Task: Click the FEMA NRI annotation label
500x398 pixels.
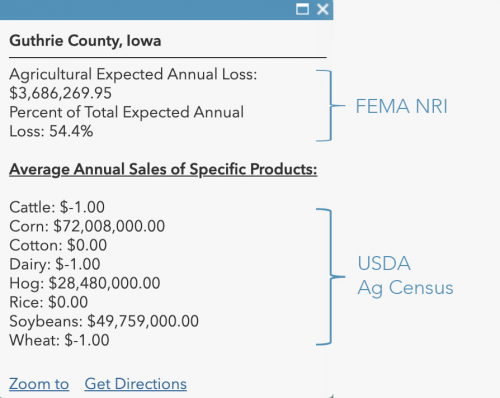Action: coord(401,106)
